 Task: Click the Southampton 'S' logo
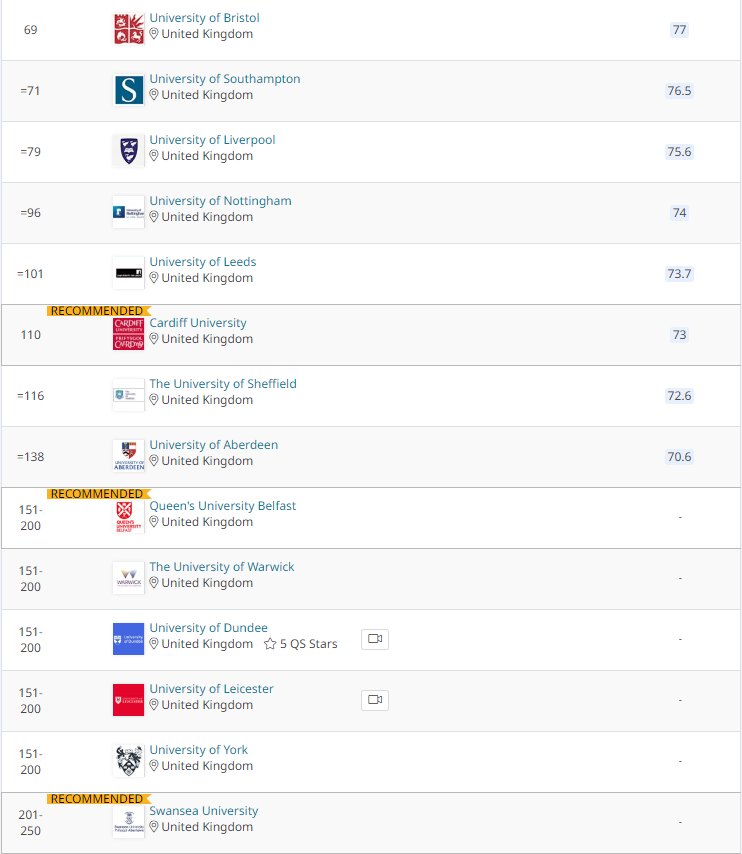pos(129,90)
